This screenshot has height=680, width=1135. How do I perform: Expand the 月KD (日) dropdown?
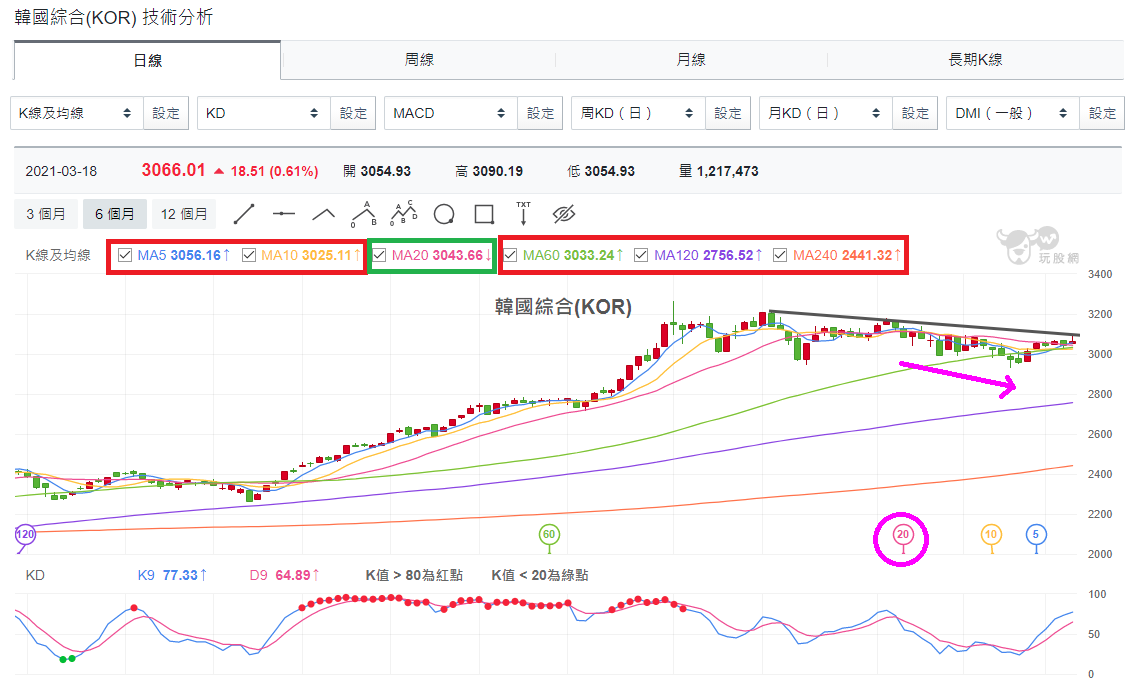coord(826,113)
